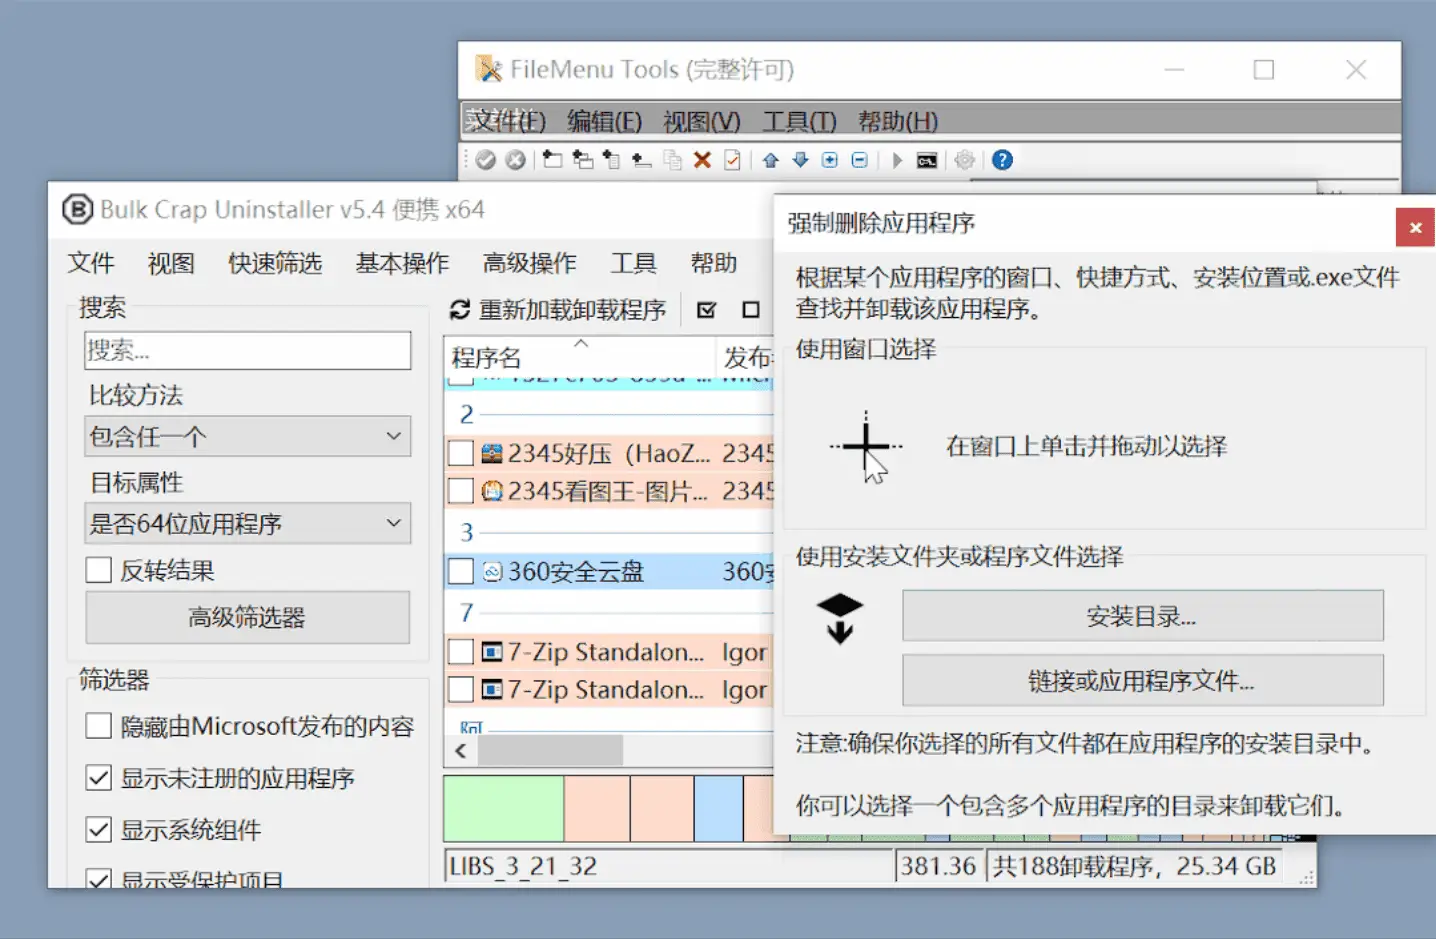Click the blue move up arrow in FileMenu Tools
Viewport: 1436px width, 939px height.
770,160
